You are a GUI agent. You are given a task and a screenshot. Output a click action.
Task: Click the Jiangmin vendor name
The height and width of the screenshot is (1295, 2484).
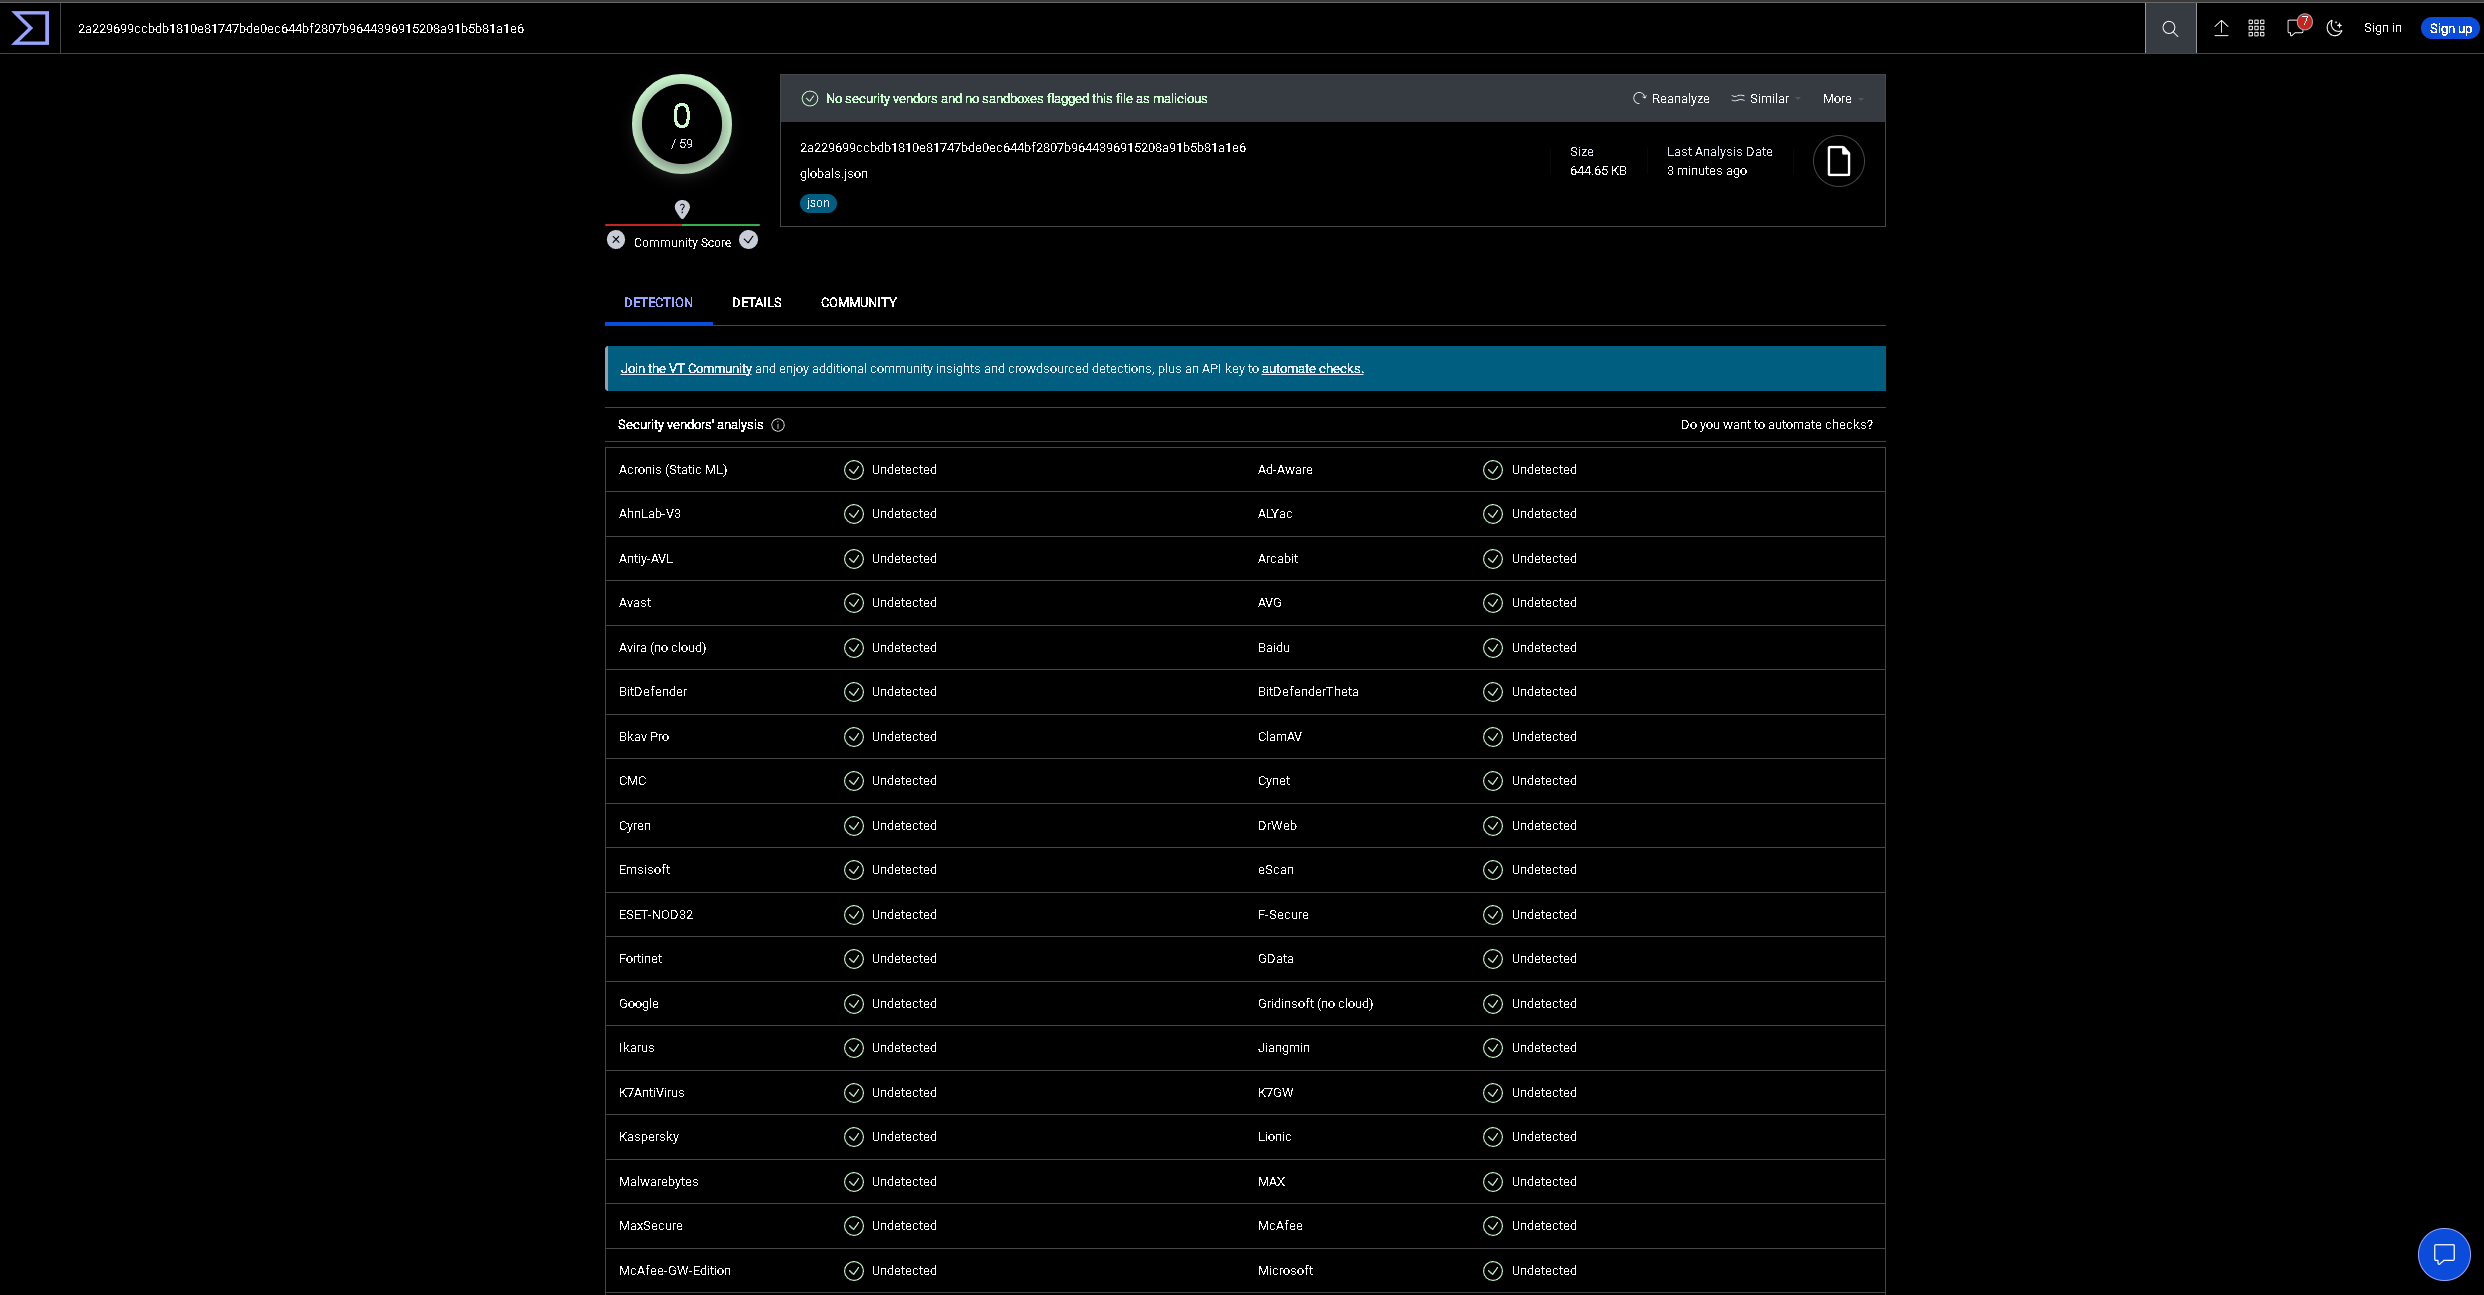[1283, 1048]
